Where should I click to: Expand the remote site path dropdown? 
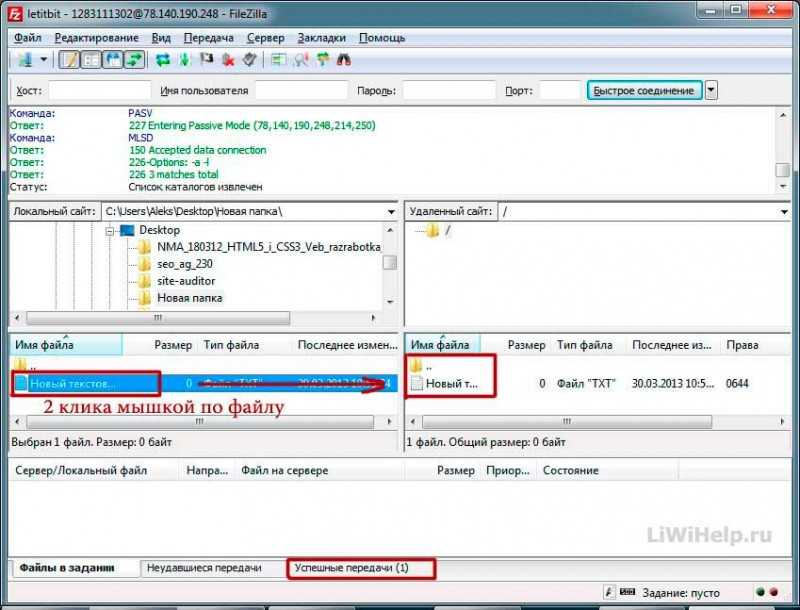coord(784,212)
